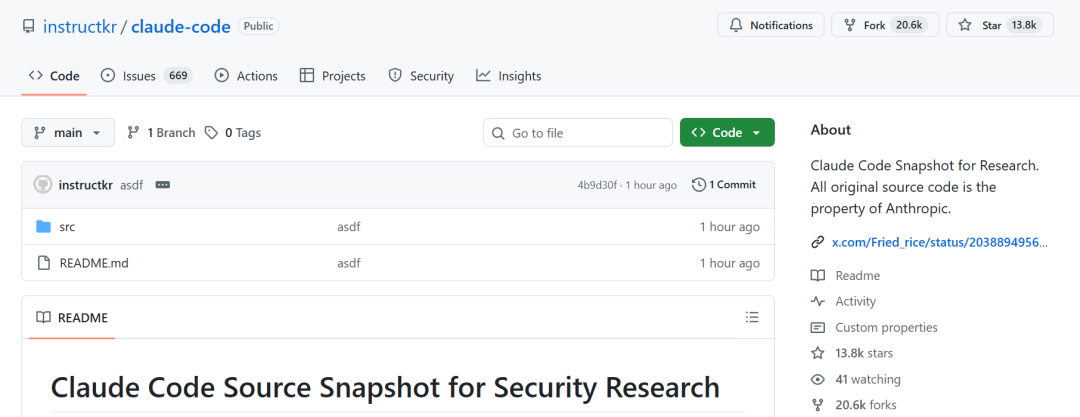Click the README outline list icon
Screen dimensions: 1080x417
point(752,317)
